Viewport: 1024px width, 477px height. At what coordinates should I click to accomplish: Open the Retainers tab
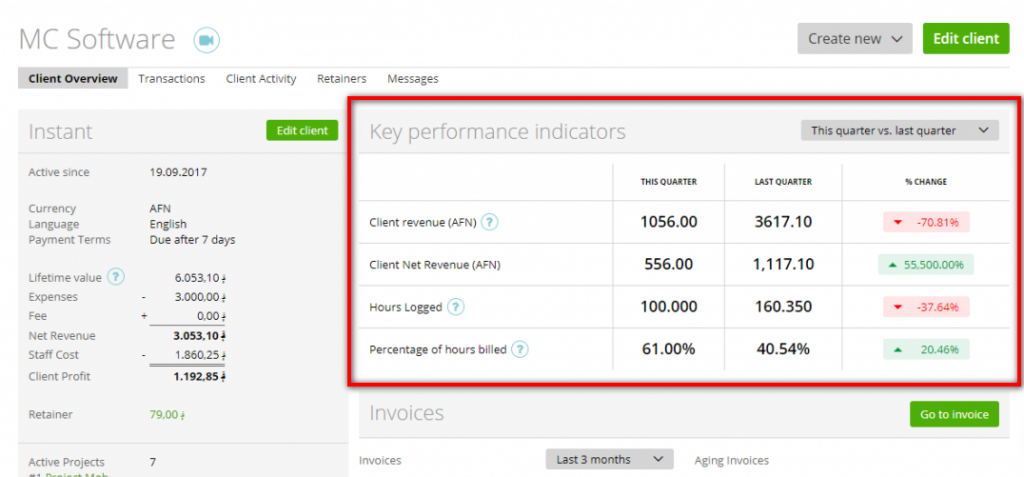point(342,78)
